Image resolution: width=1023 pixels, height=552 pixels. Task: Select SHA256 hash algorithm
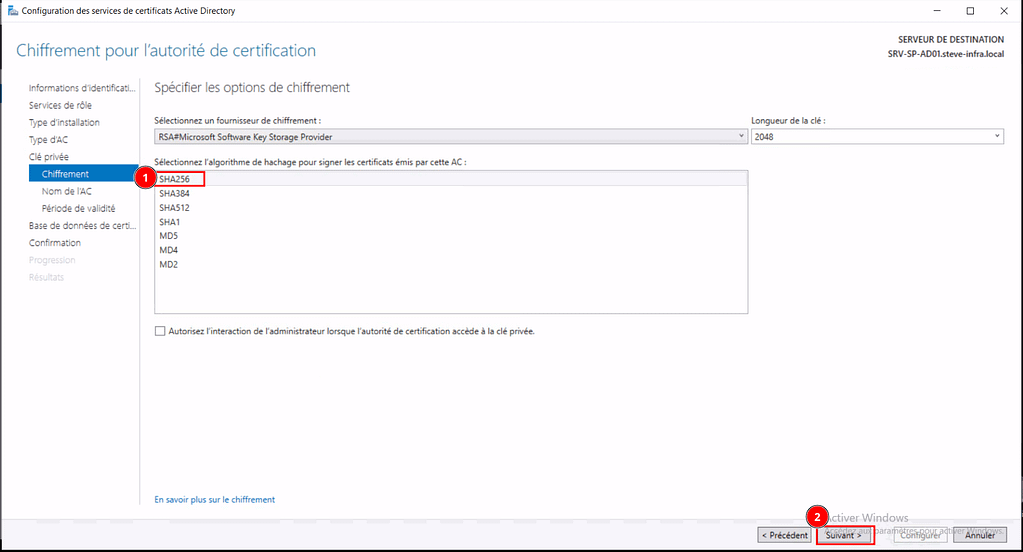click(175, 179)
